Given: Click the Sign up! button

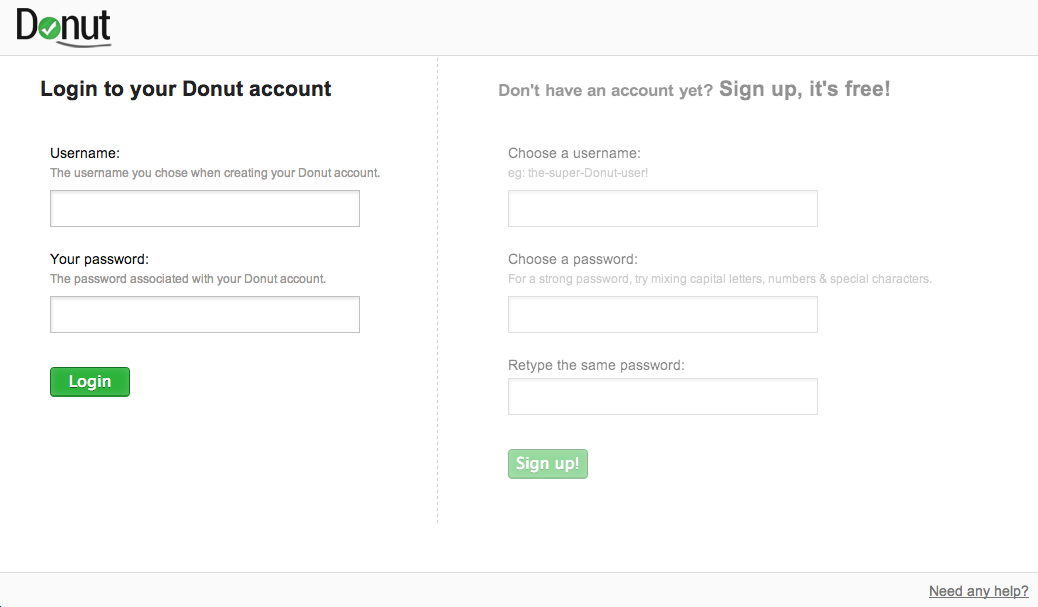Looking at the screenshot, I should (547, 464).
